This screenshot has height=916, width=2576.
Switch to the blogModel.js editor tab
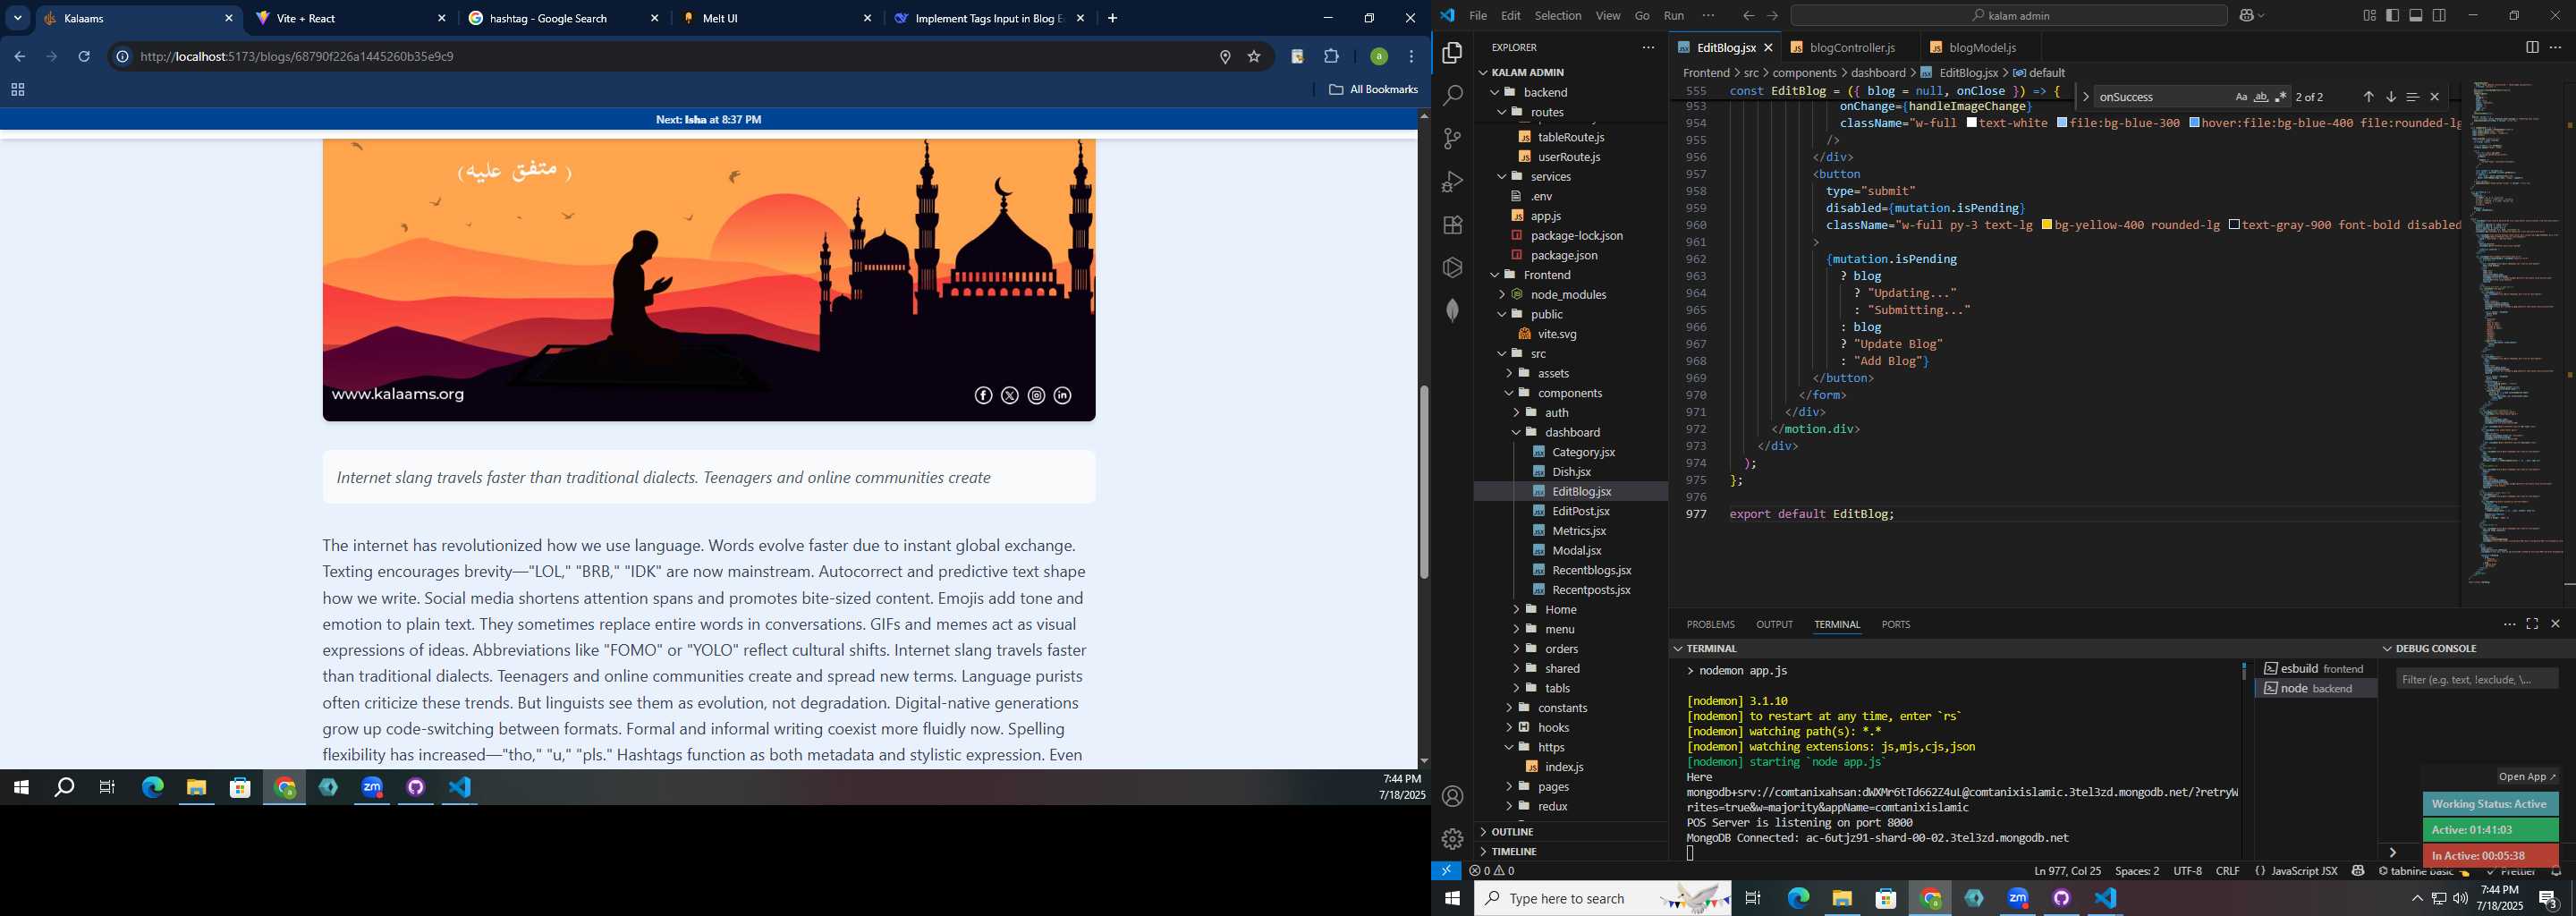click(1981, 47)
